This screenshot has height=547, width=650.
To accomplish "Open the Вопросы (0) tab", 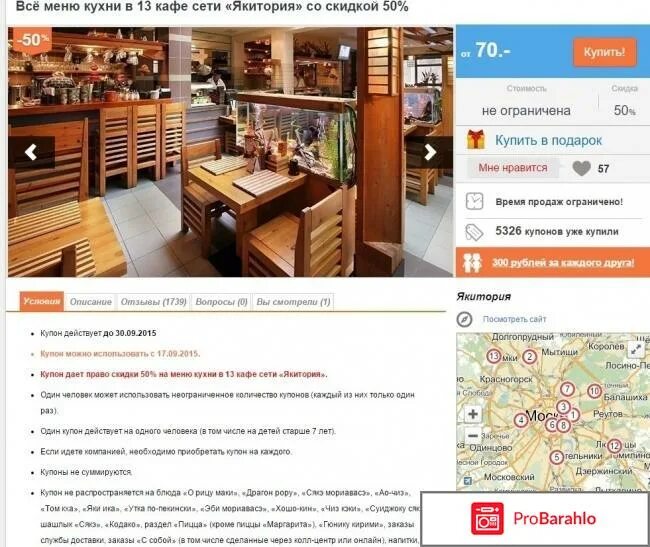I will [x=221, y=302].
